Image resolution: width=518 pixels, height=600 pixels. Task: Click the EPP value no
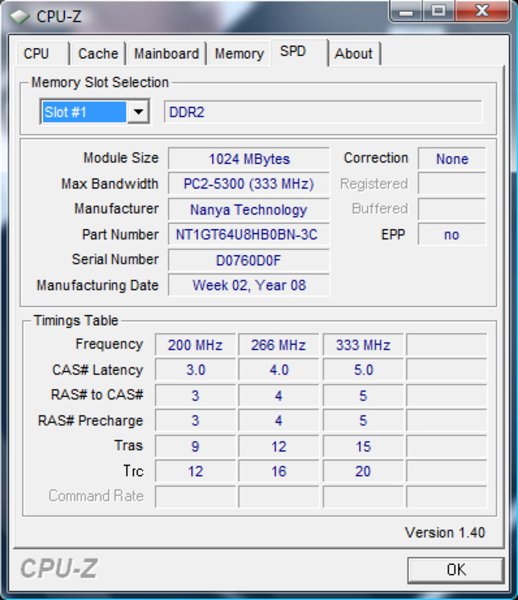(452, 234)
